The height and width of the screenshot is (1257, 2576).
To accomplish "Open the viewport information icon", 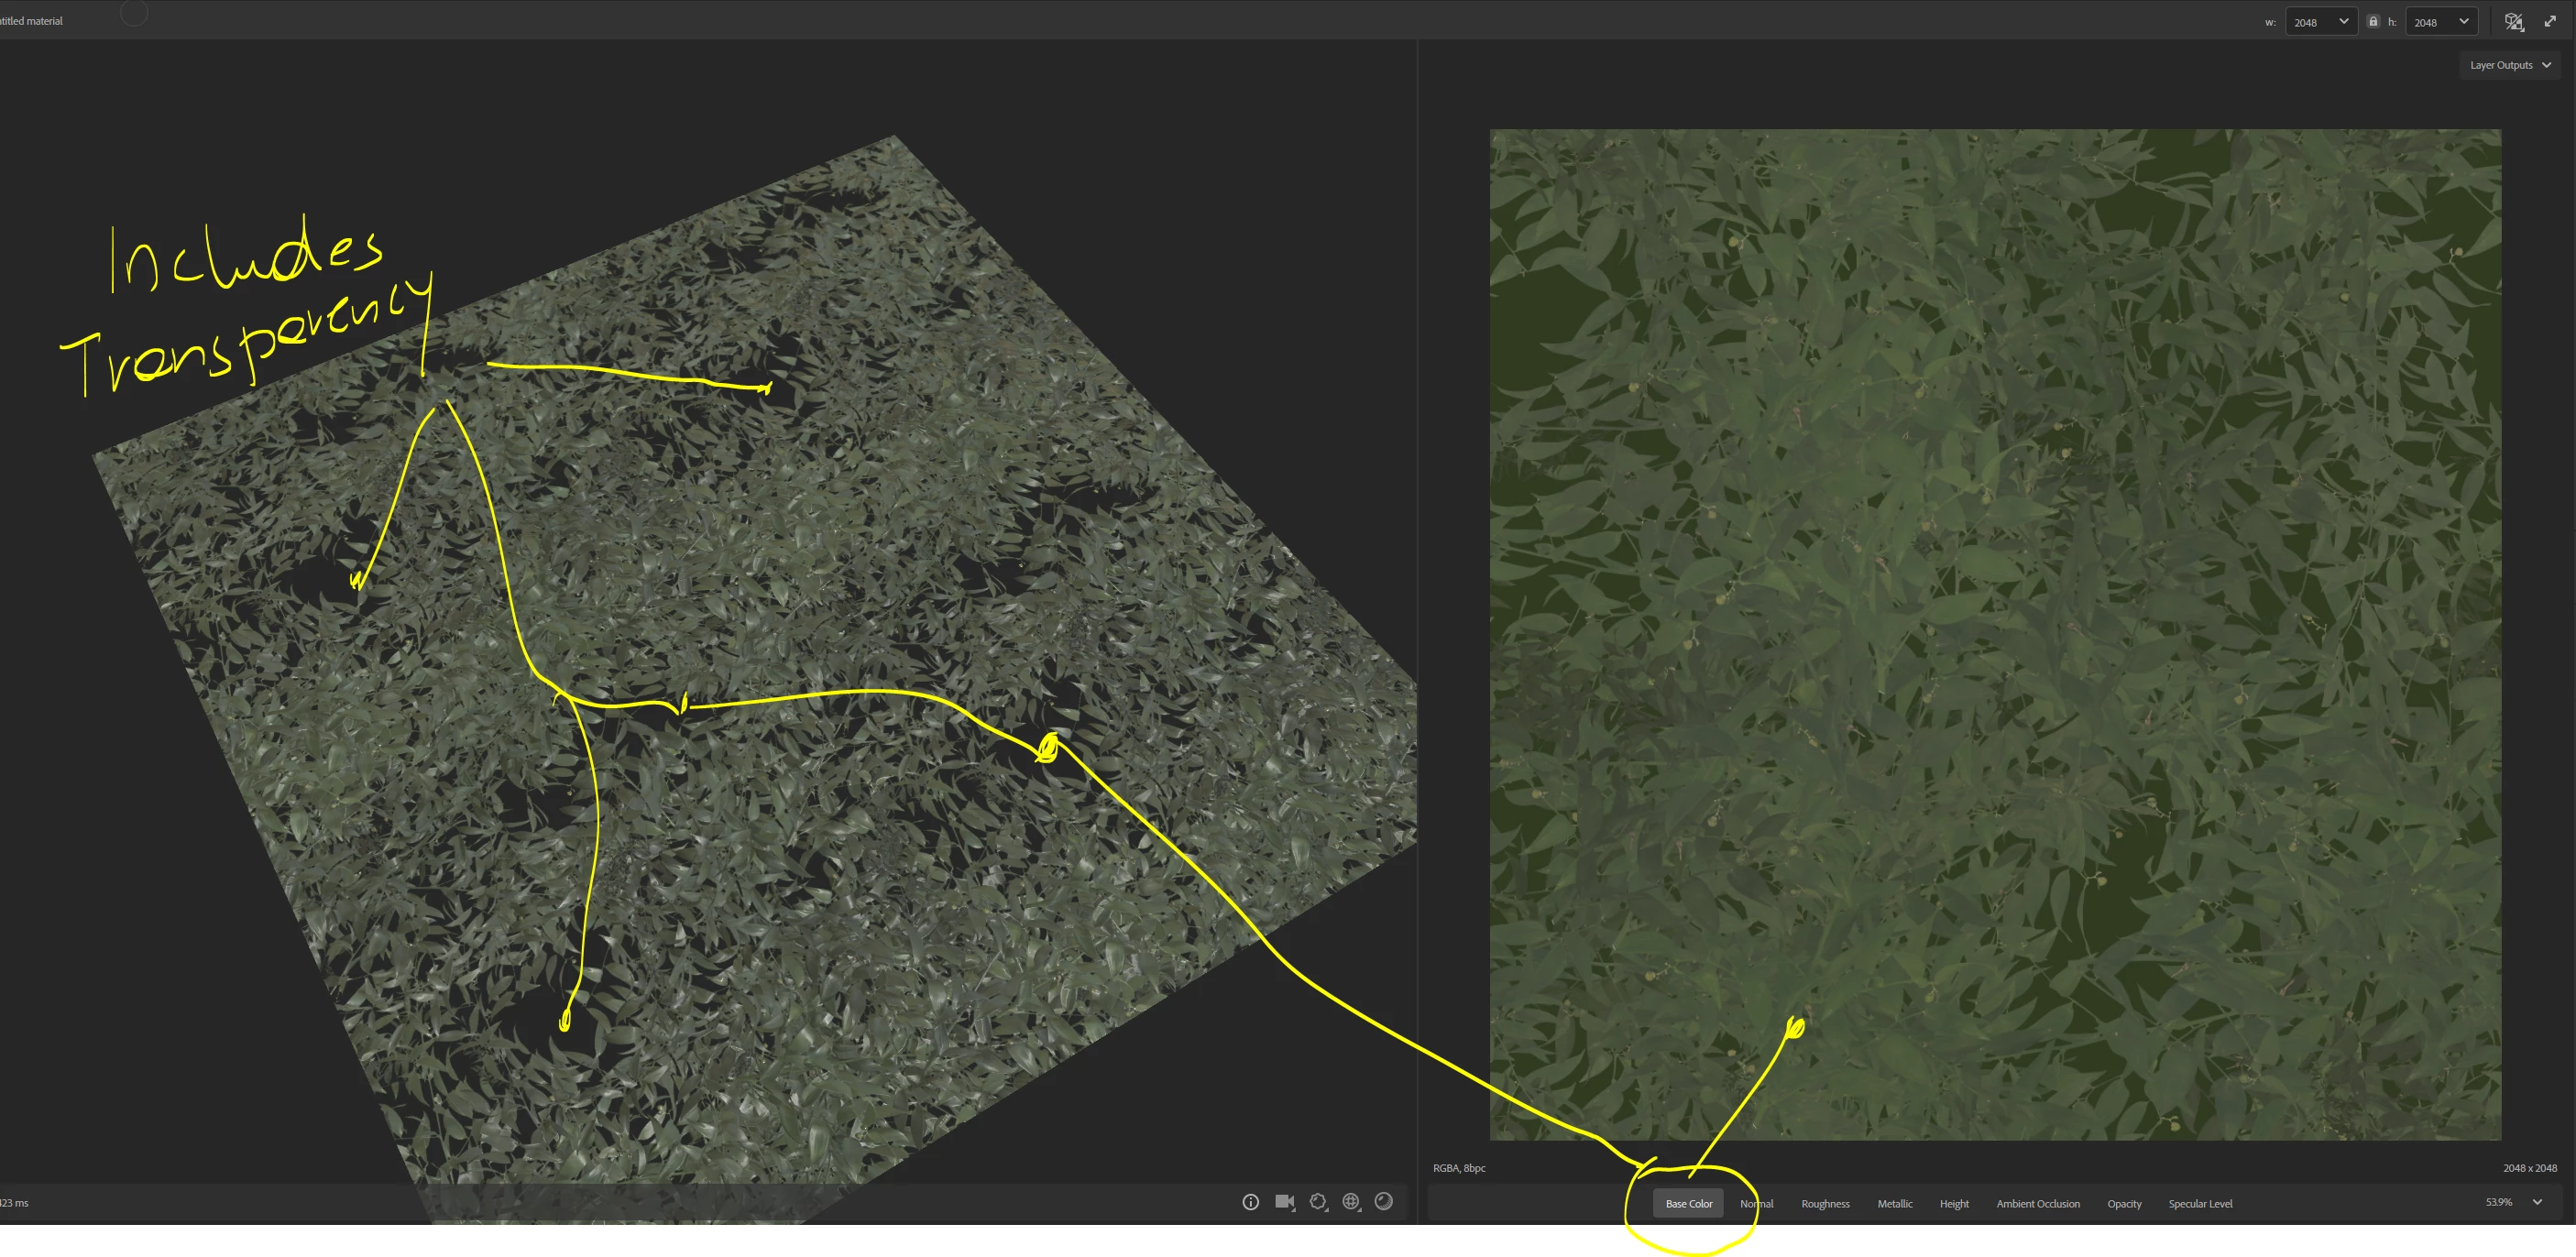I will tap(1250, 1202).
